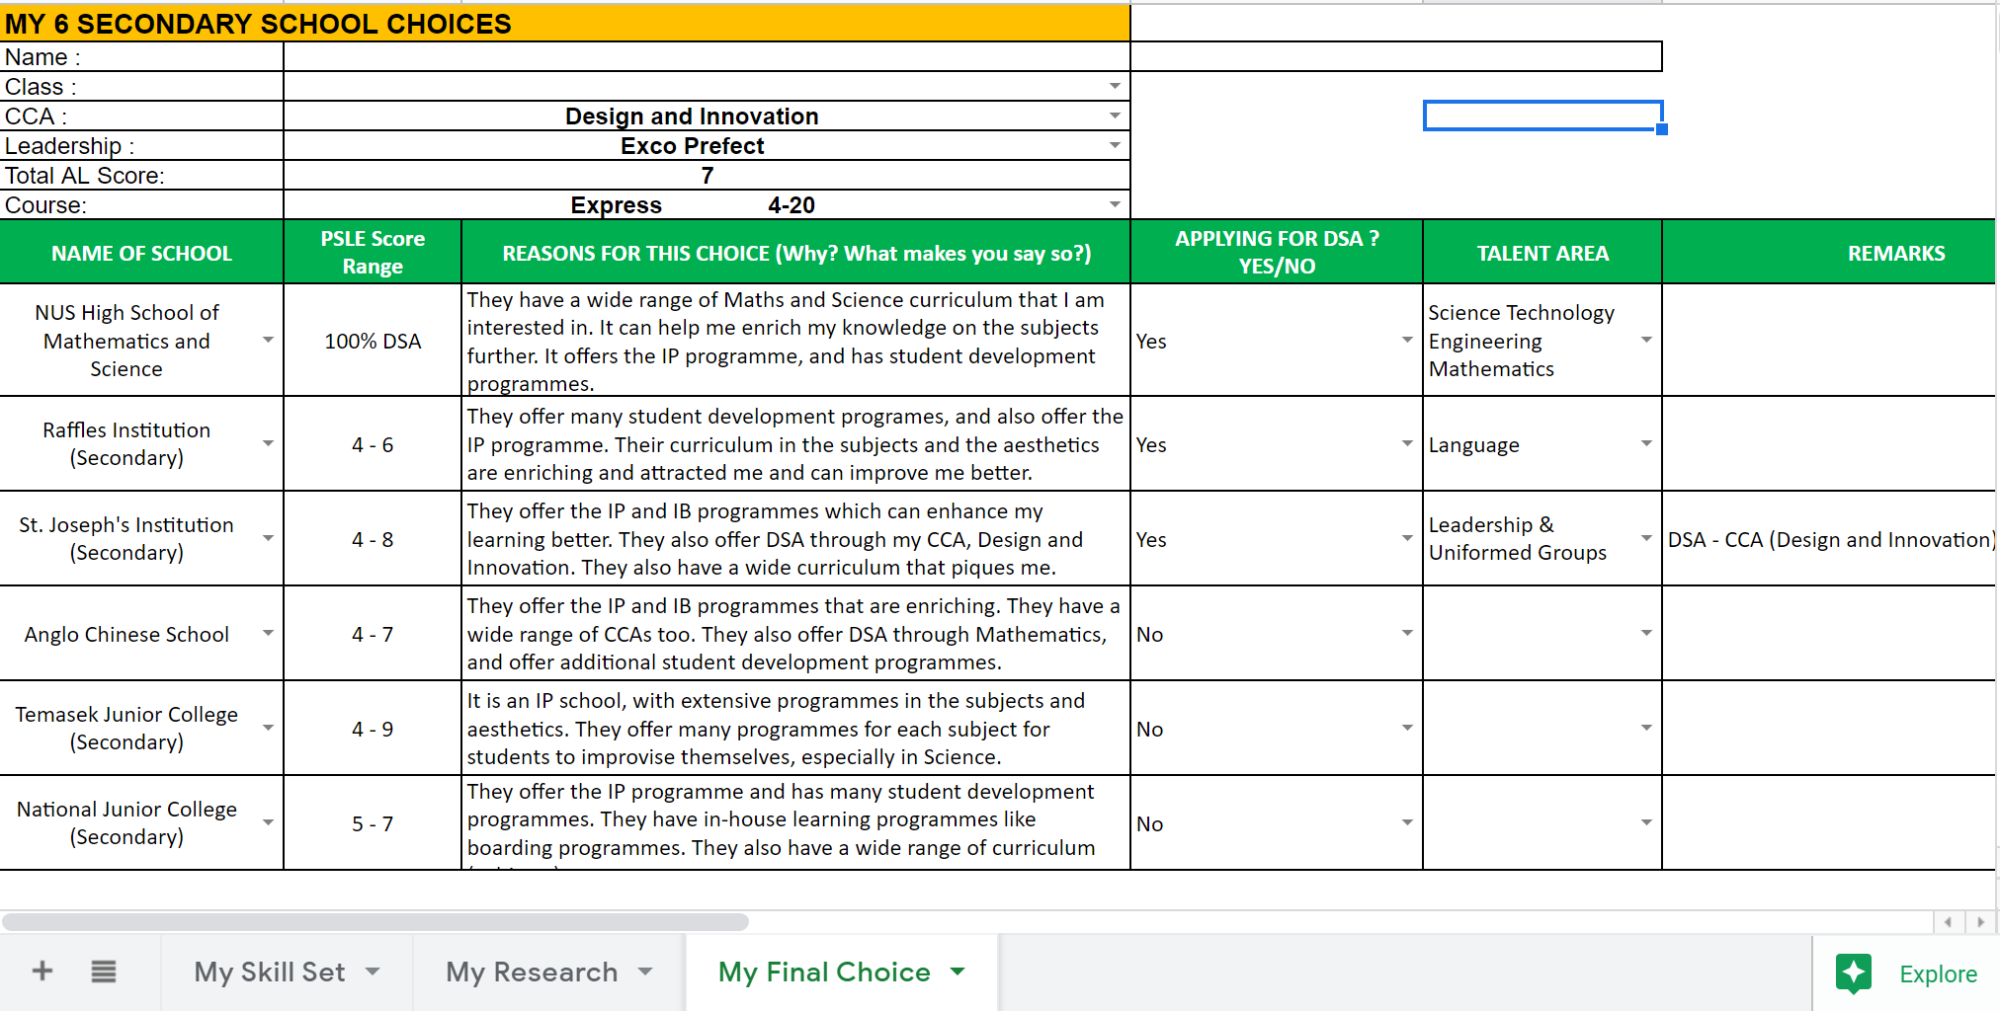
Task: Click APPLYING FOR DSA header cell
Action: (x=1276, y=253)
